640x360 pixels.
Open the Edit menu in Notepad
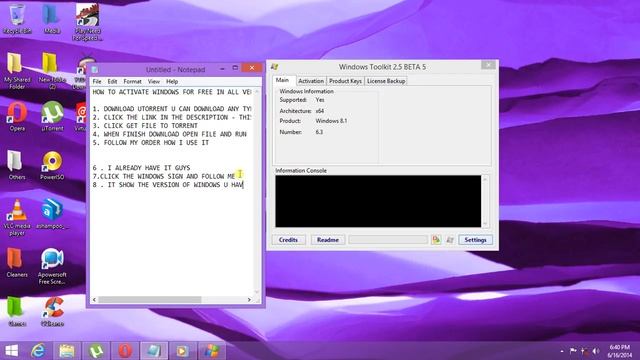tap(112, 82)
